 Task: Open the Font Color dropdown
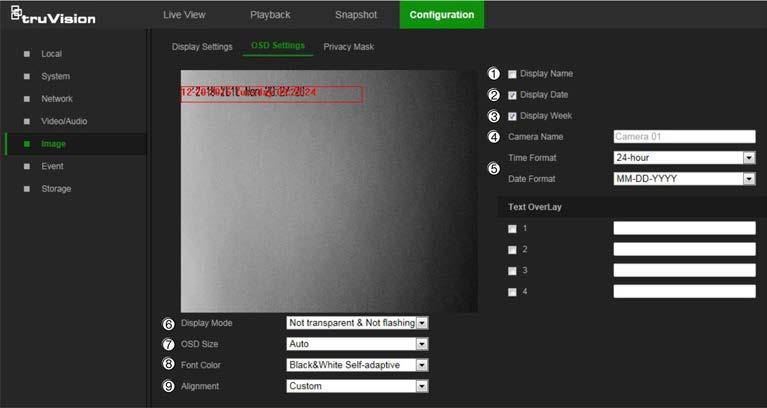tap(357, 365)
